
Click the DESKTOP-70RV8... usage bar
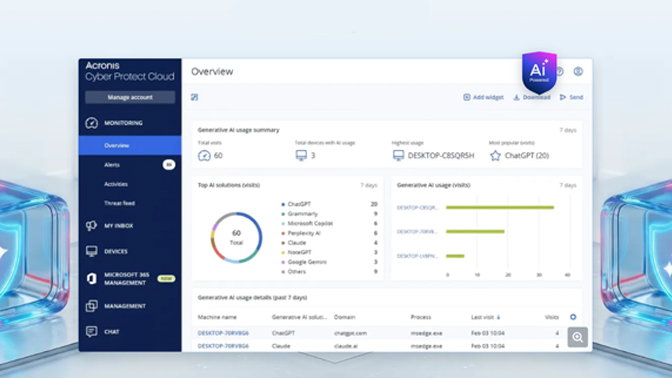(475, 231)
